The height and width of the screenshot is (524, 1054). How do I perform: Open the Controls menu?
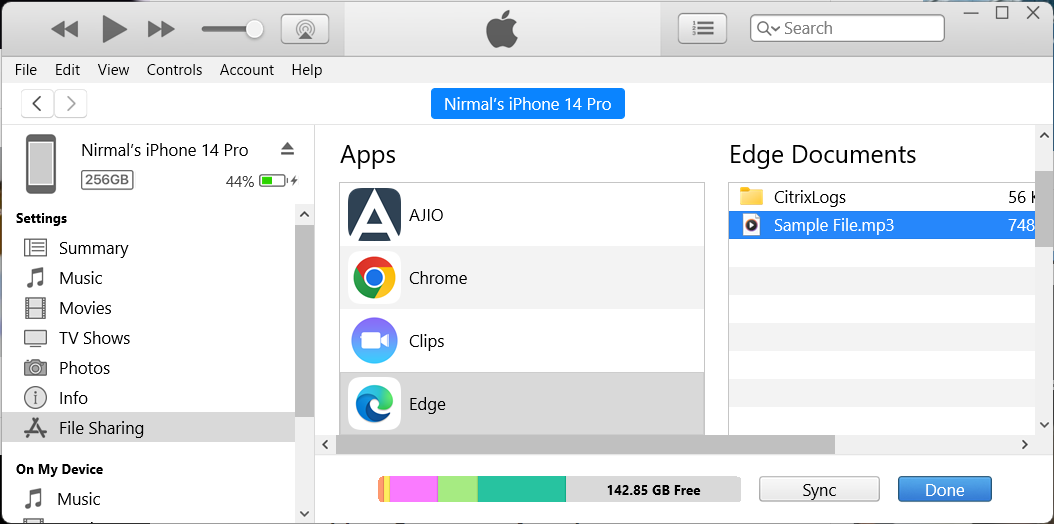[x=174, y=70]
